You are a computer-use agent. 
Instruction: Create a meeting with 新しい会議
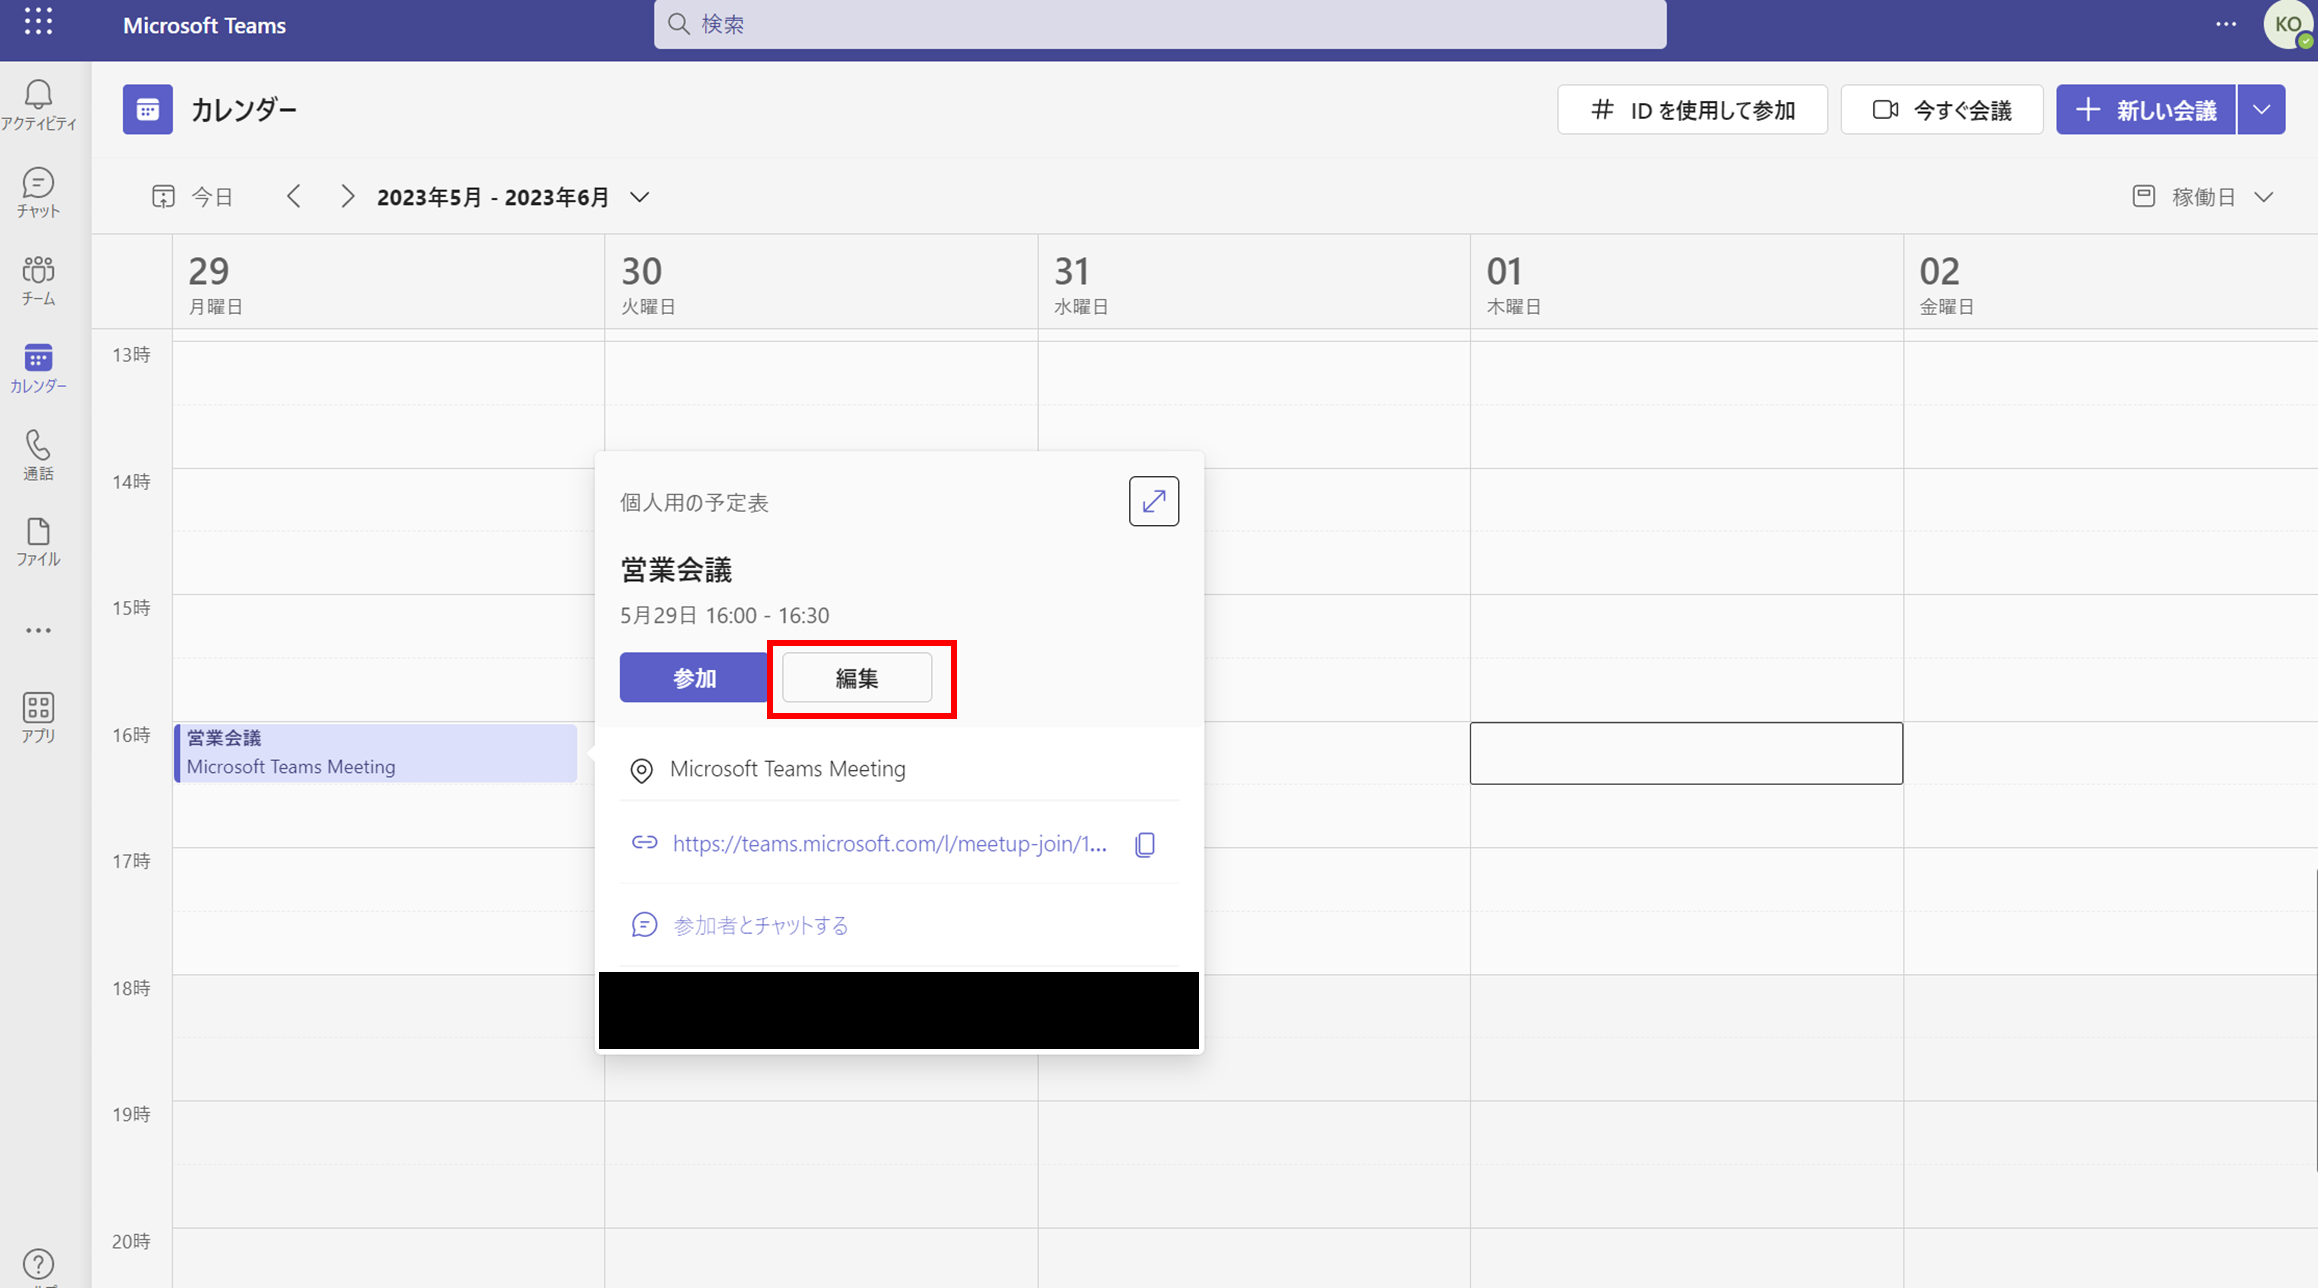coord(2146,109)
